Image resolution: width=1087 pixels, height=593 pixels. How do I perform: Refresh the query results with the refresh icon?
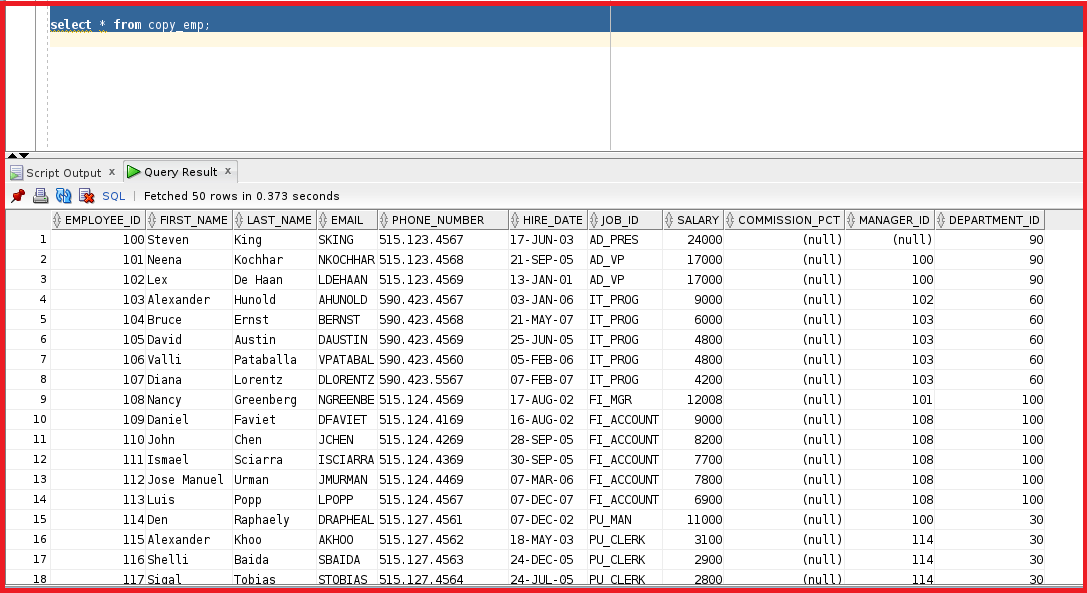(63, 196)
